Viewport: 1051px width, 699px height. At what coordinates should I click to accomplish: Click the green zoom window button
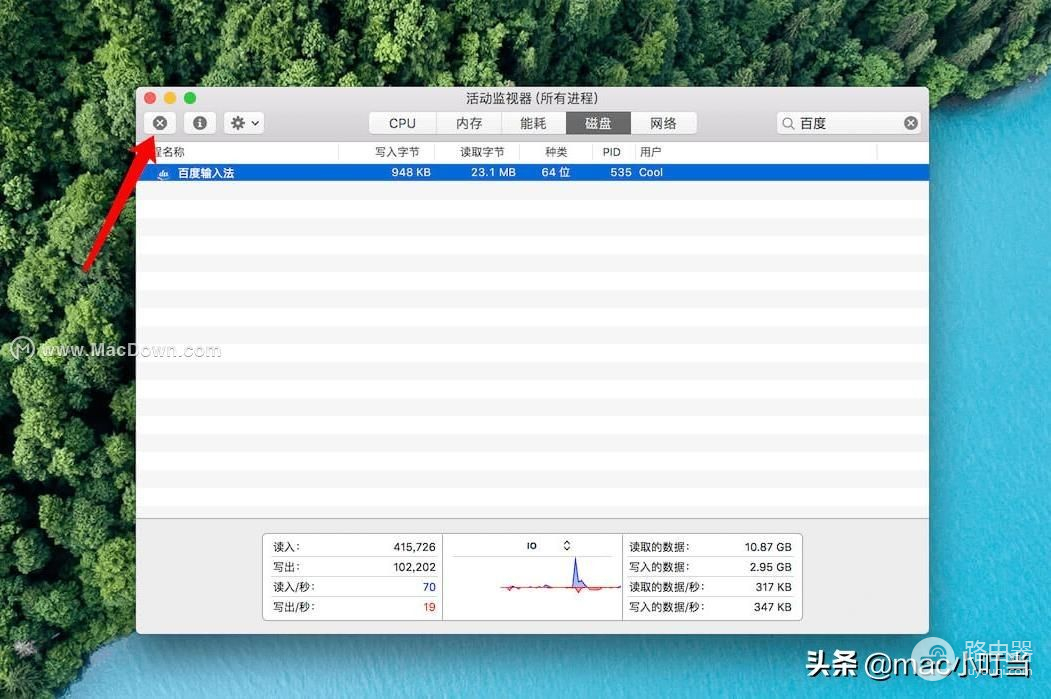(190, 98)
